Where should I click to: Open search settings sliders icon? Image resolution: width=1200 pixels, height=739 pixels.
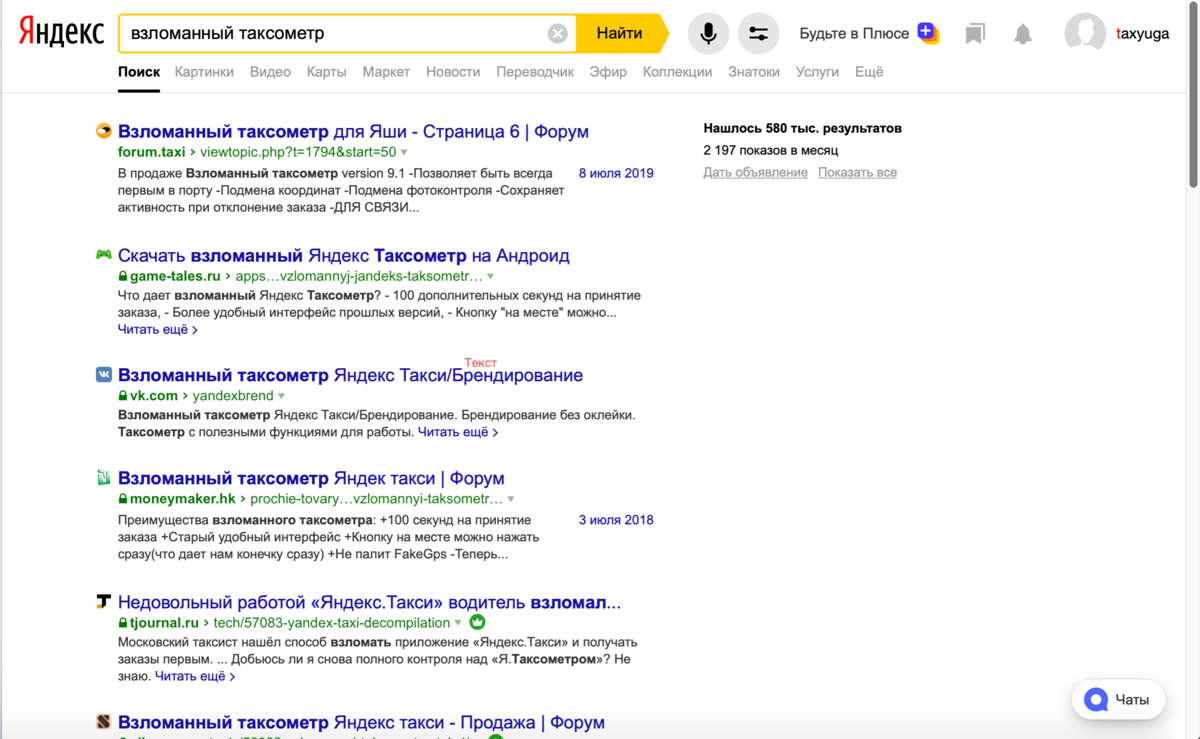pyautogui.click(x=758, y=34)
